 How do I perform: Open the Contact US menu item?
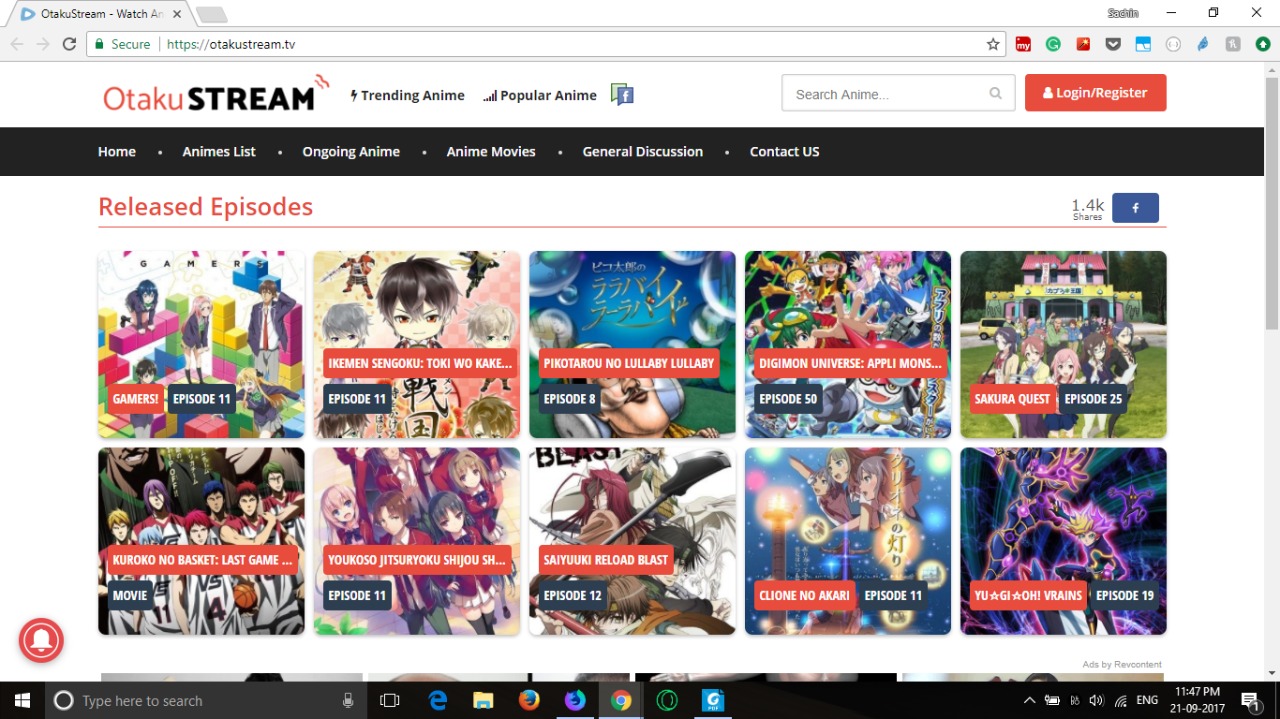click(x=784, y=152)
